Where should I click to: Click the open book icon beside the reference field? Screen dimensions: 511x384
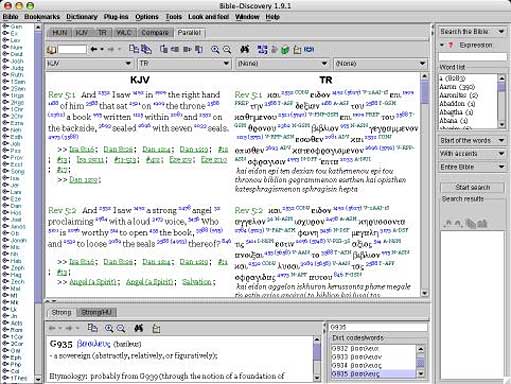click(51, 50)
